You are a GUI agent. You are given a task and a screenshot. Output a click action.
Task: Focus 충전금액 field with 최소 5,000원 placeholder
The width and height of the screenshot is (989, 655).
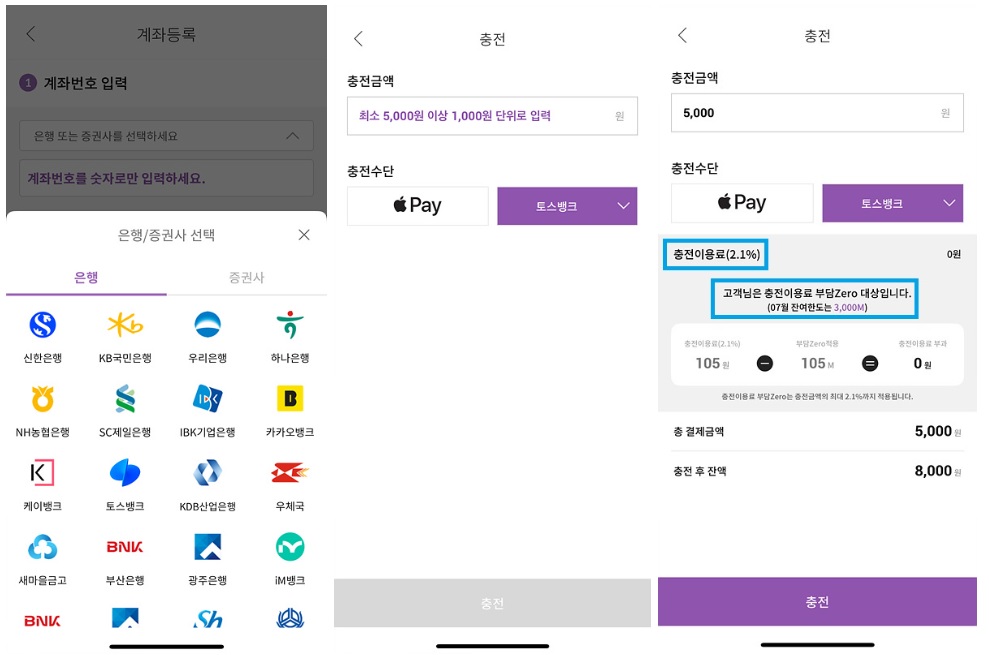(492, 115)
